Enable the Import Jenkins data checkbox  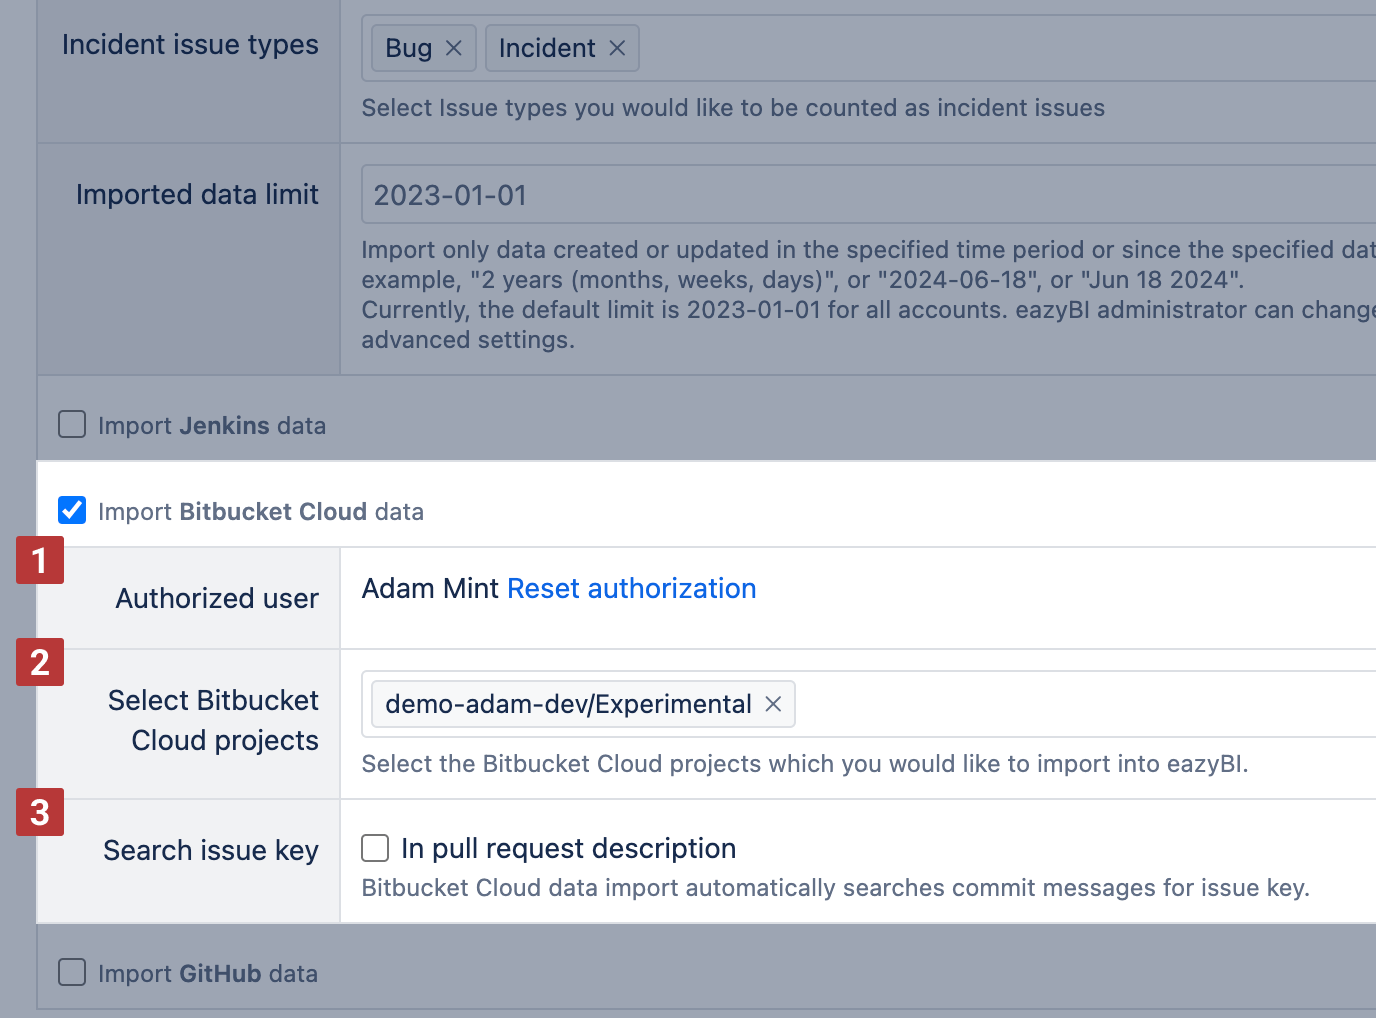(72, 424)
